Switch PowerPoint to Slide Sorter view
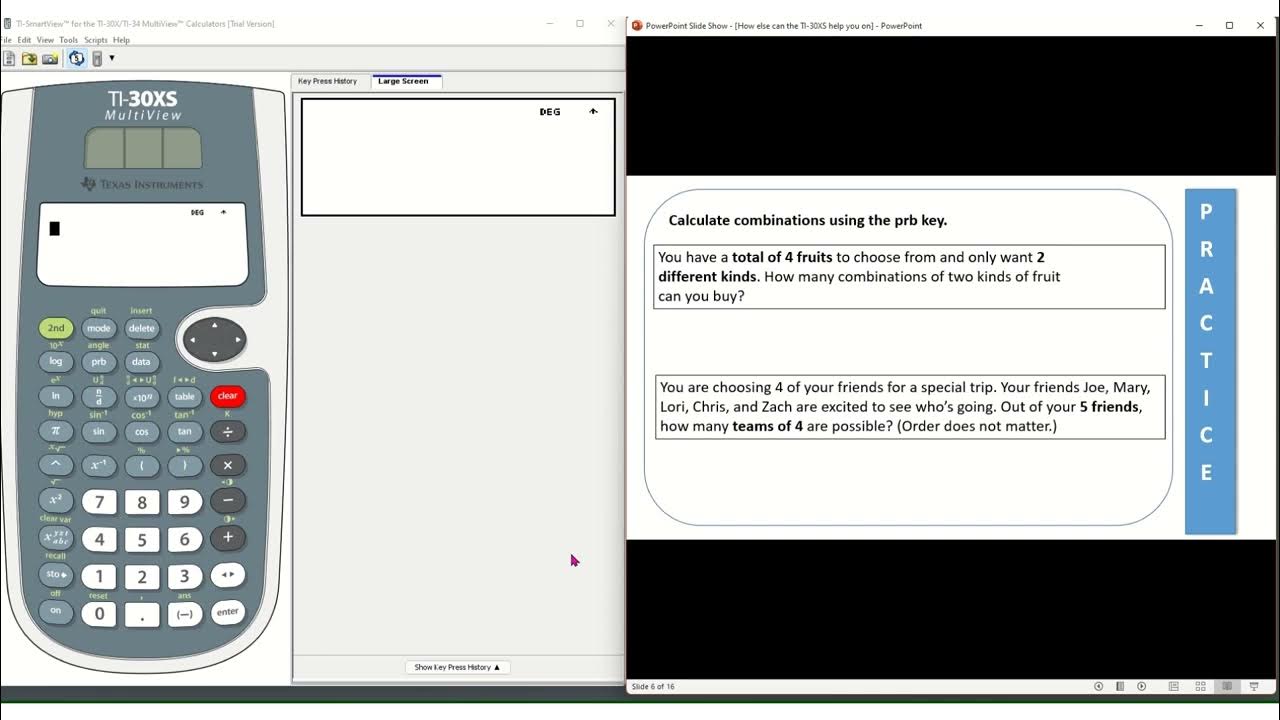 coord(1199,686)
